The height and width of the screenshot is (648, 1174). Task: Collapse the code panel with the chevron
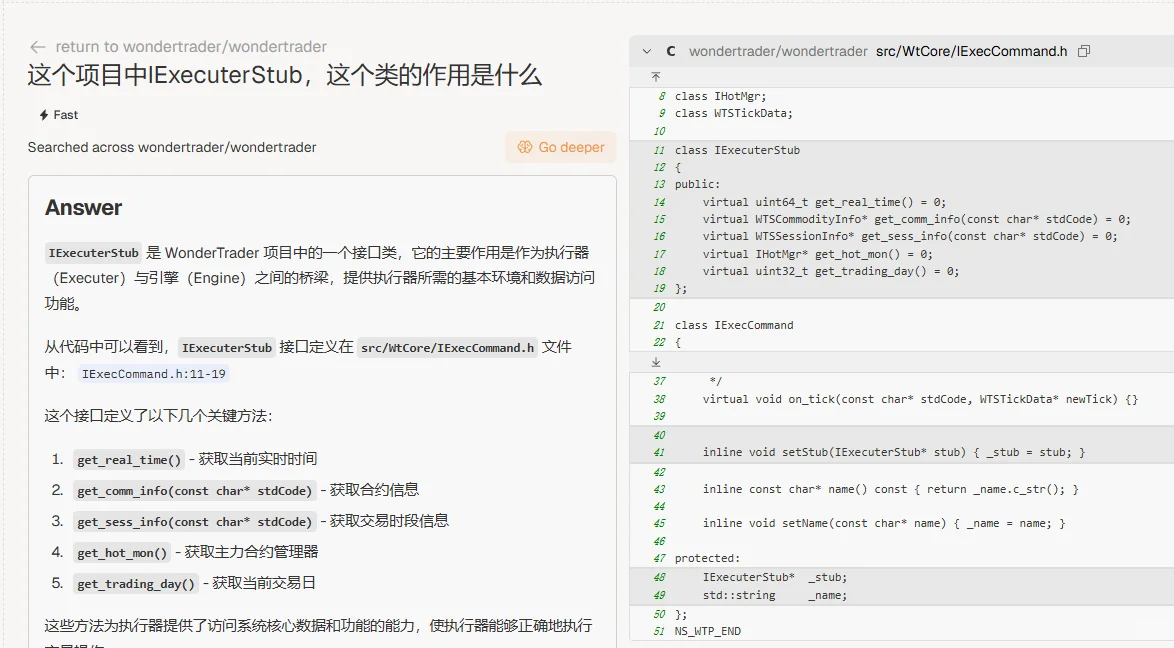tap(645, 51)
